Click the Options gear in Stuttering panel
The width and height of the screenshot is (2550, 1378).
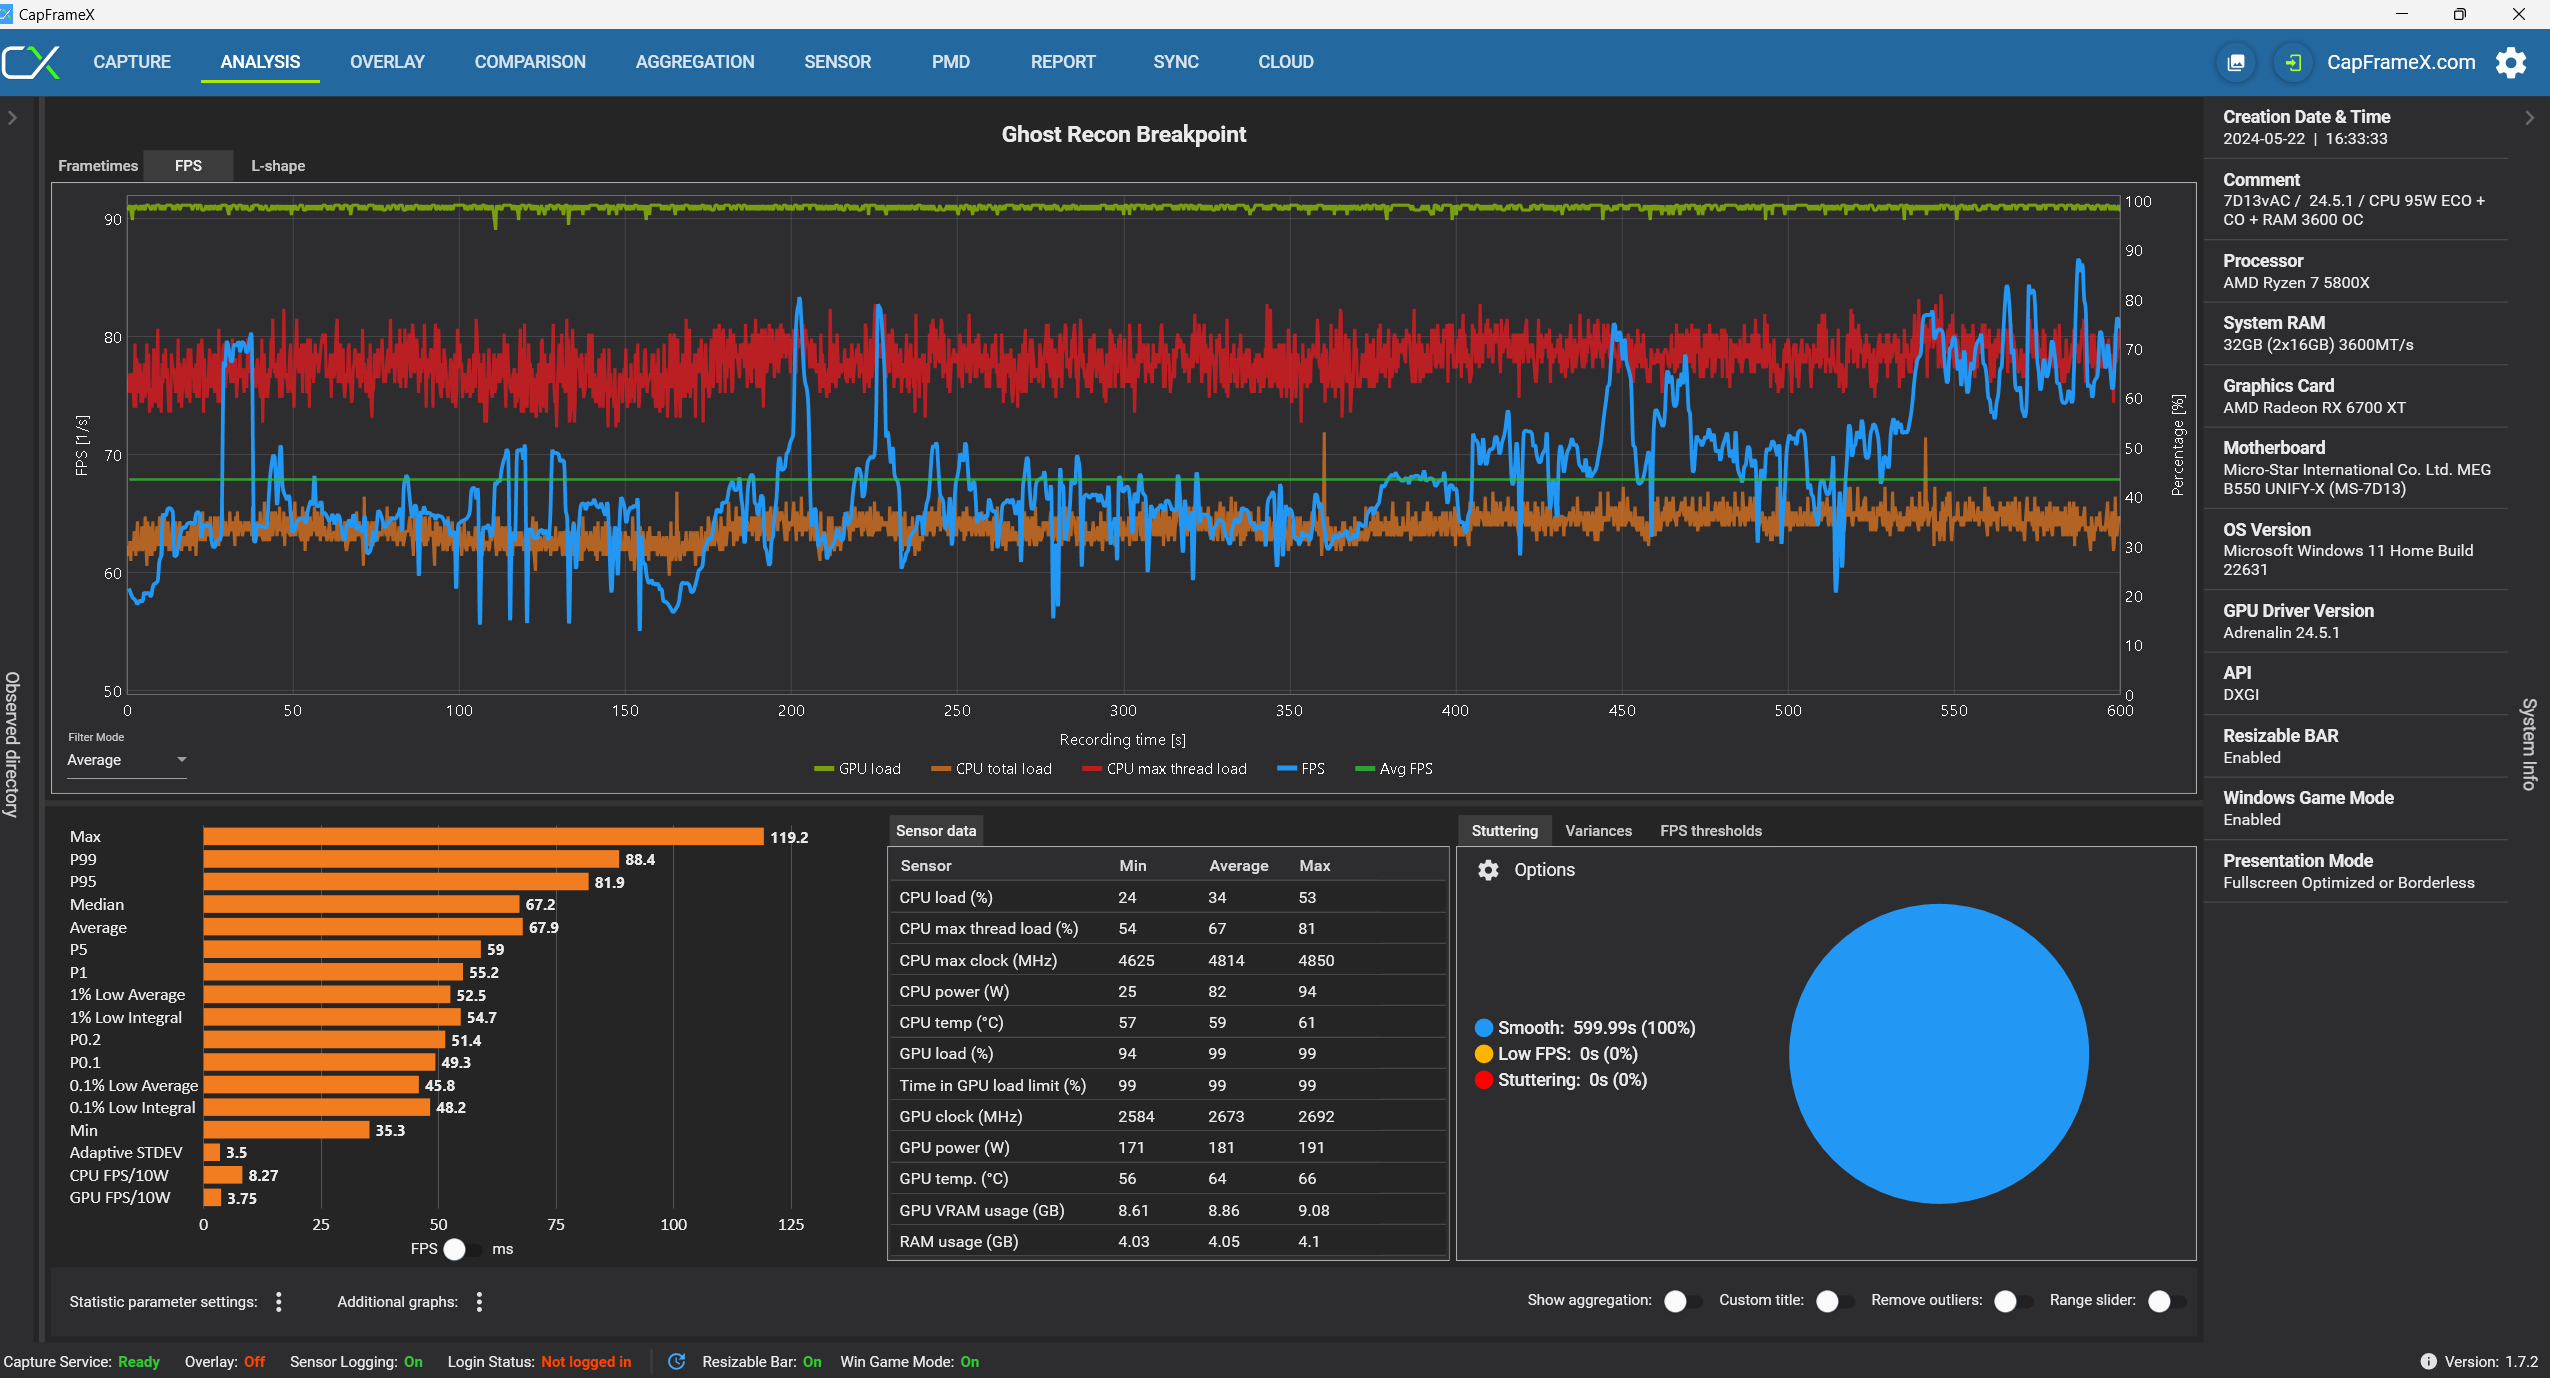pyautogui.click(x=1488, y=870)
